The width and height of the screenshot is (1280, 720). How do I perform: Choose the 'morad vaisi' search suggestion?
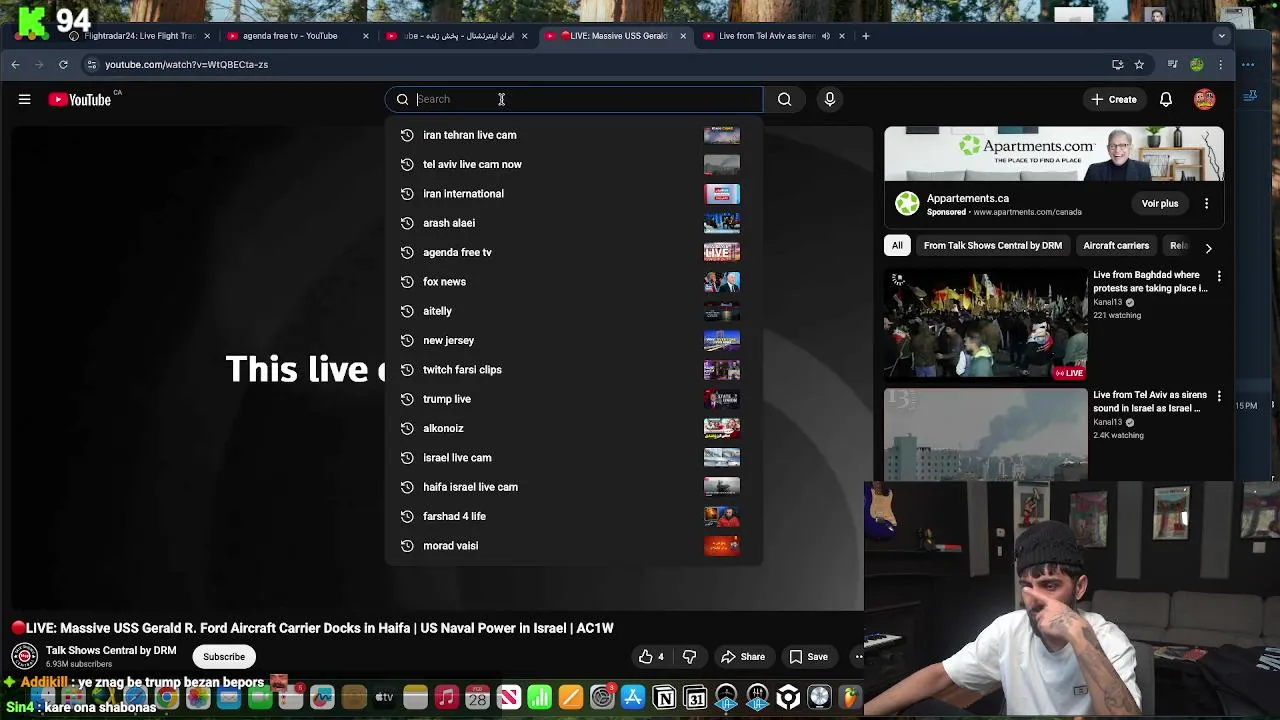574,545
